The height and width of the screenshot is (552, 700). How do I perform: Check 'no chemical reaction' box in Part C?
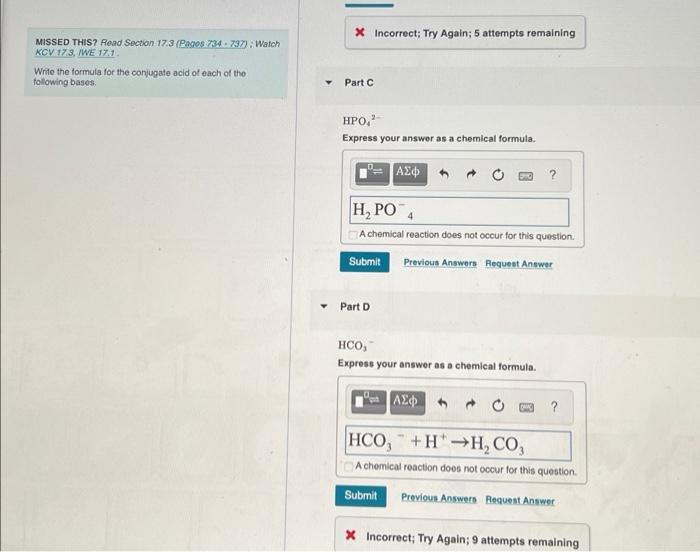[353, 234]
